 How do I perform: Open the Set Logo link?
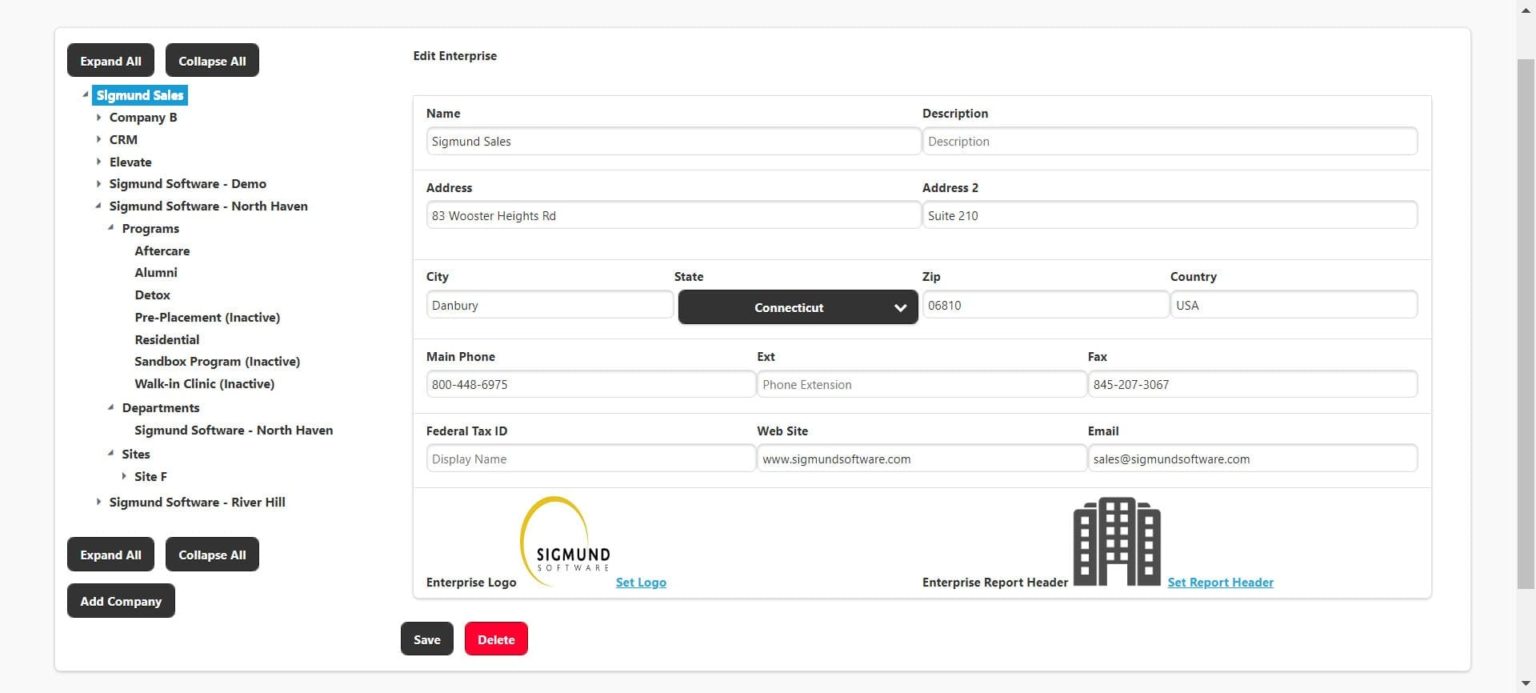click(641, 582)
